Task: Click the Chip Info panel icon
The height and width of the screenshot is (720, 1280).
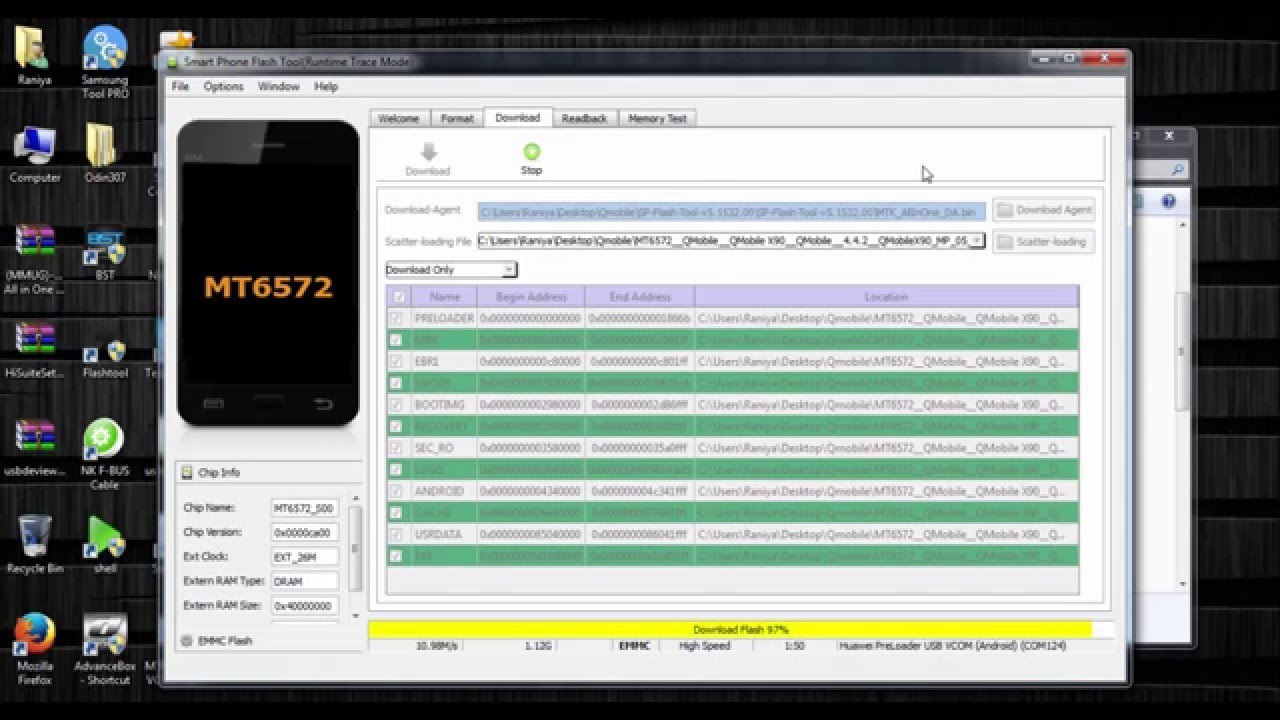Action: pos(187,472)
